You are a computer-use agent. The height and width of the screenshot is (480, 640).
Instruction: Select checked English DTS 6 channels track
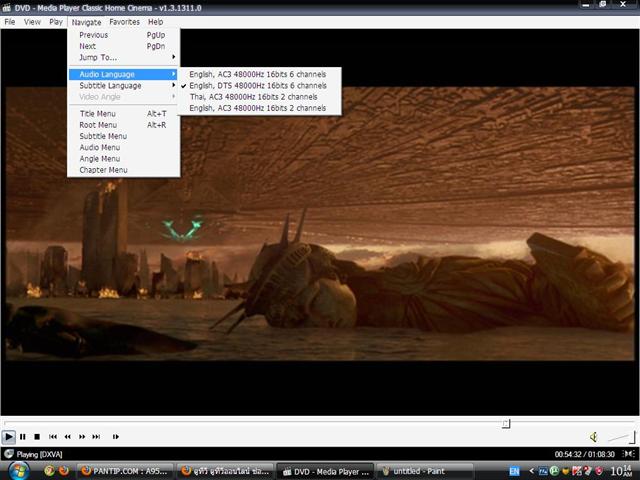[259, 86]
